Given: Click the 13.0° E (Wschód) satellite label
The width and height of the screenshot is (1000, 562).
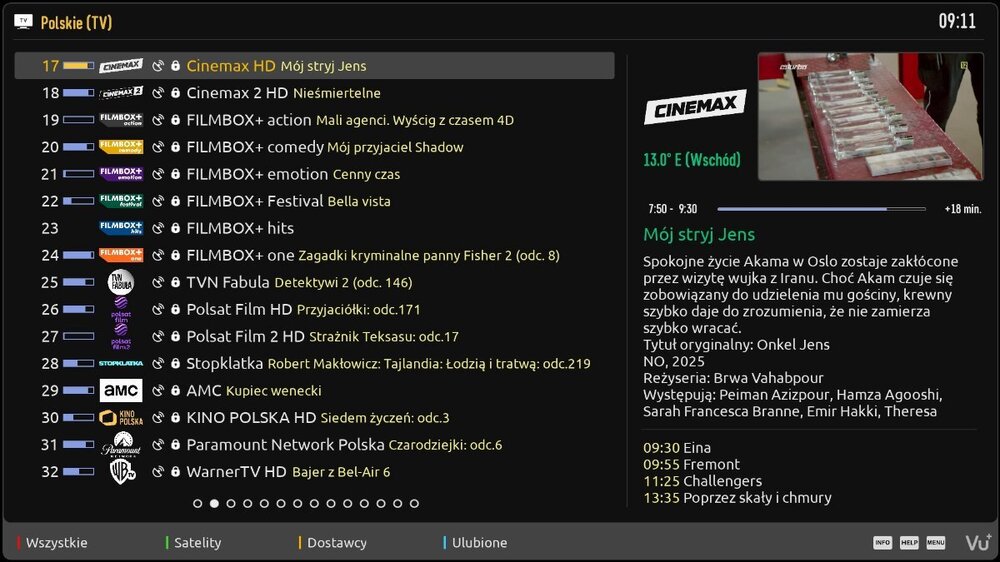Looking at the screenshot, I should [x=692, y=159].
